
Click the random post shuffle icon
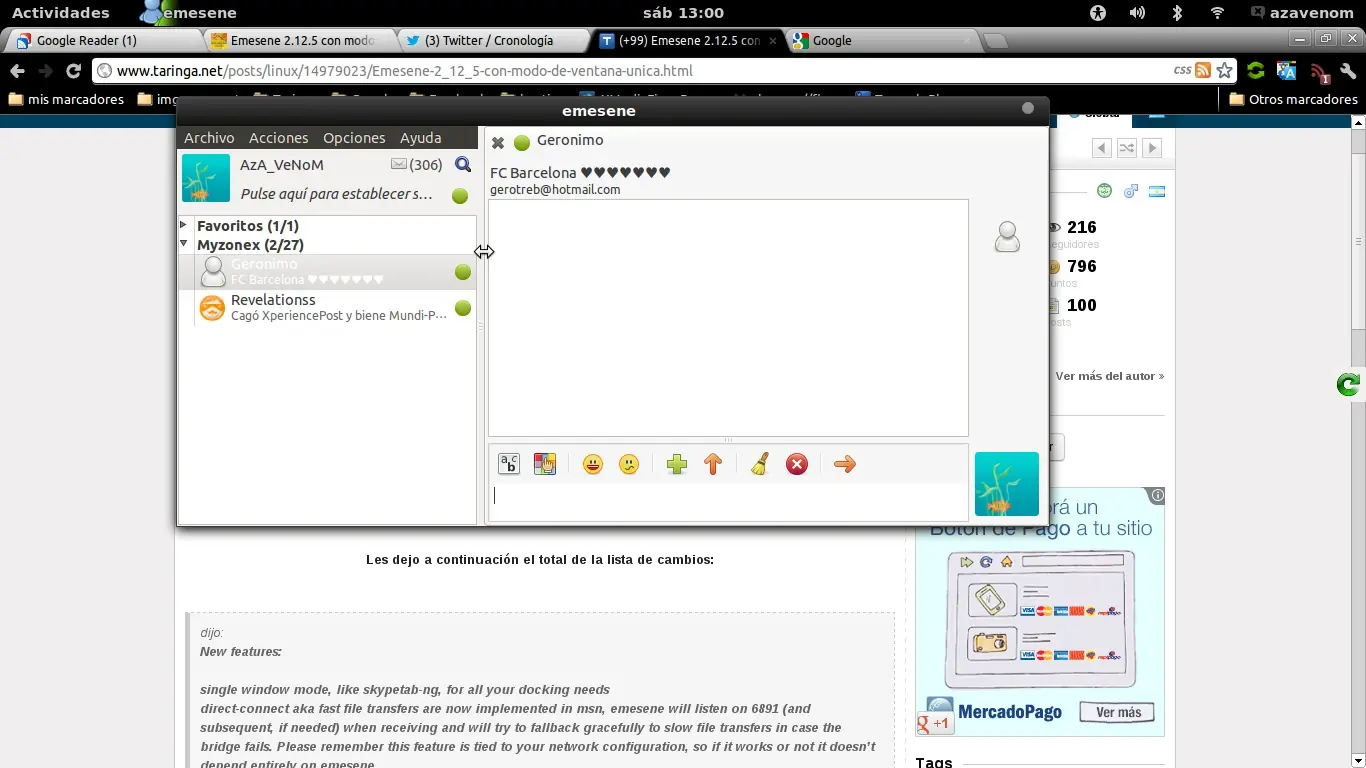click(1127, 148)
